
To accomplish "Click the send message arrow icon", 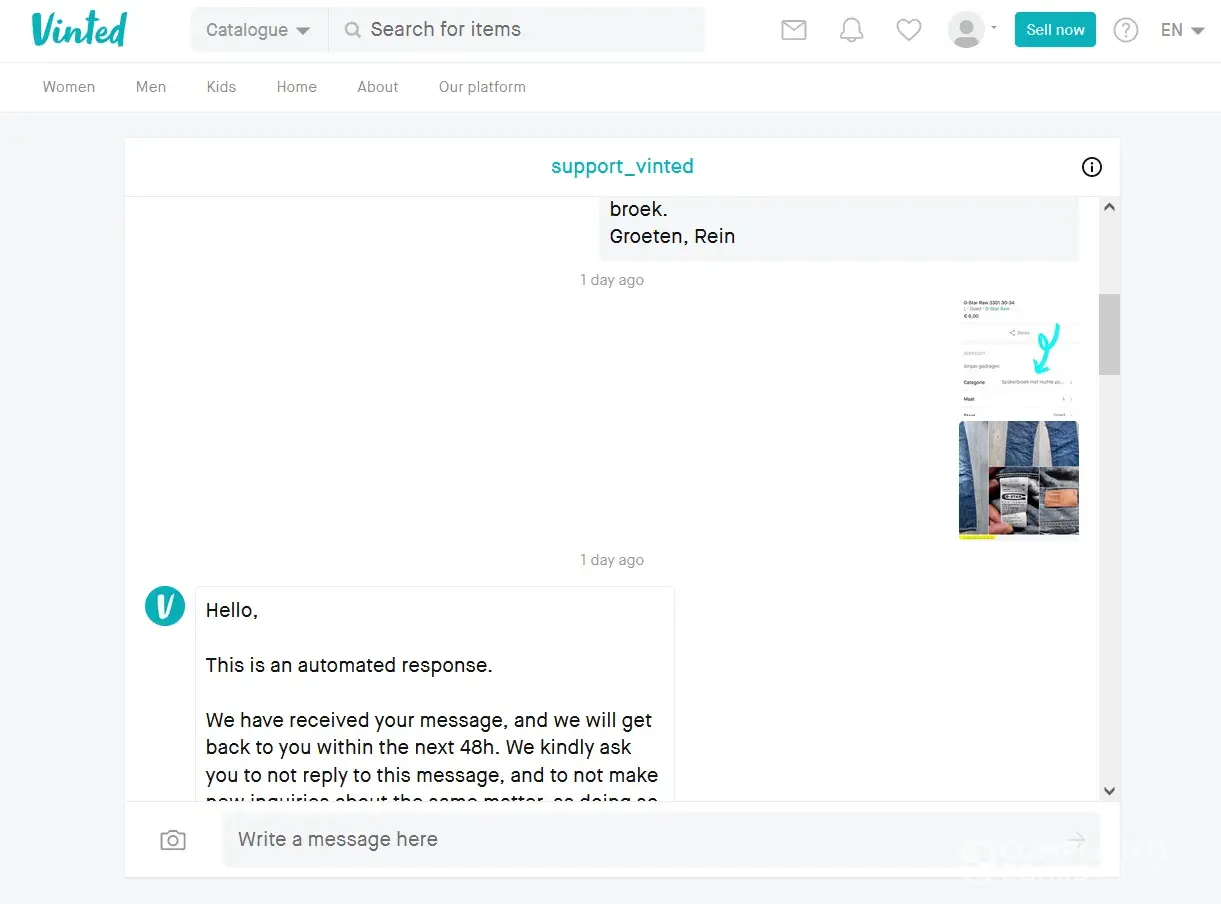I will (x=1076, y=840).
